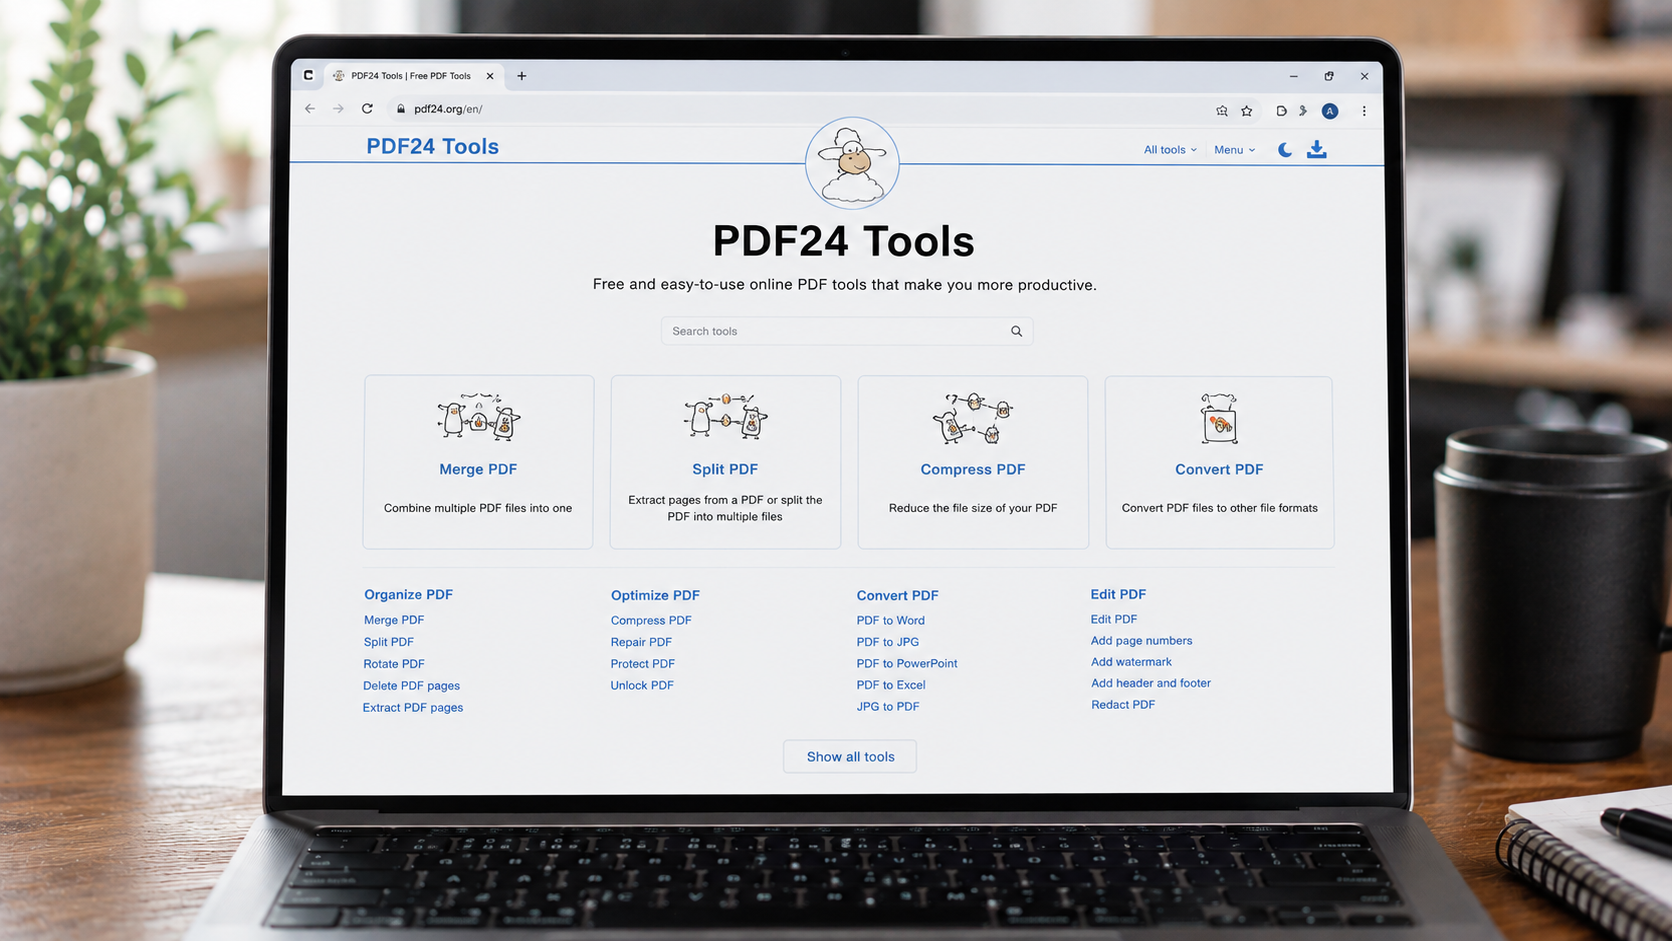
Task: Open the Edit PDF category heading
Action: coord(1118,594)
